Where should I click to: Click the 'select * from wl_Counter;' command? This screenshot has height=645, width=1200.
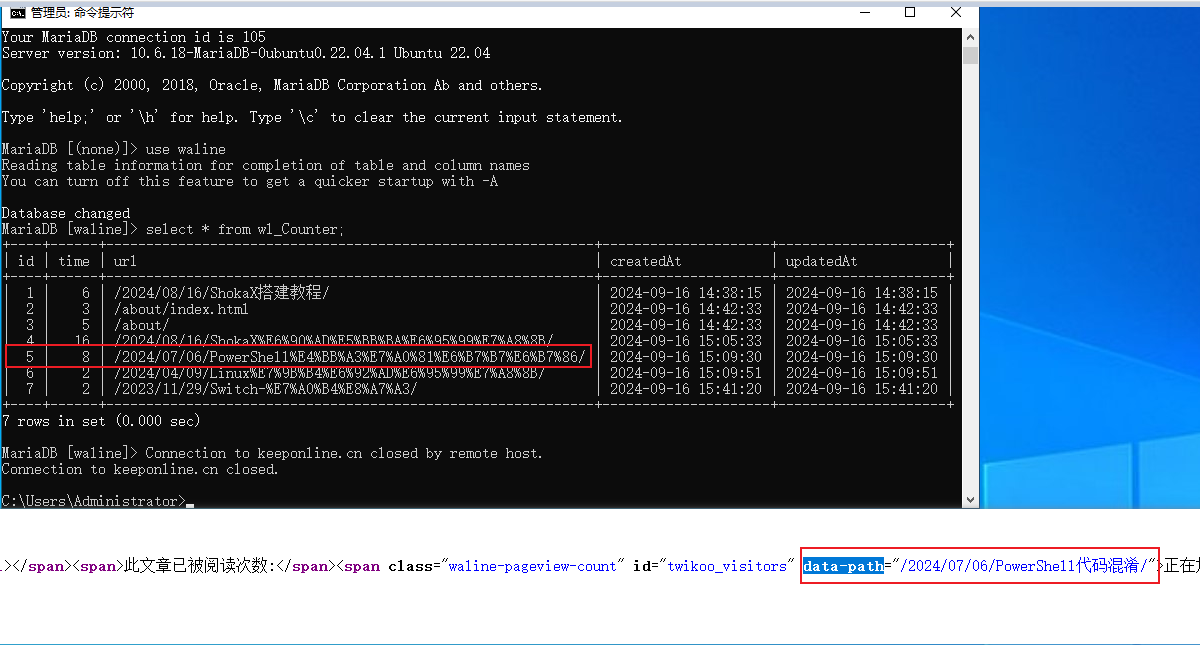(245, 229)
